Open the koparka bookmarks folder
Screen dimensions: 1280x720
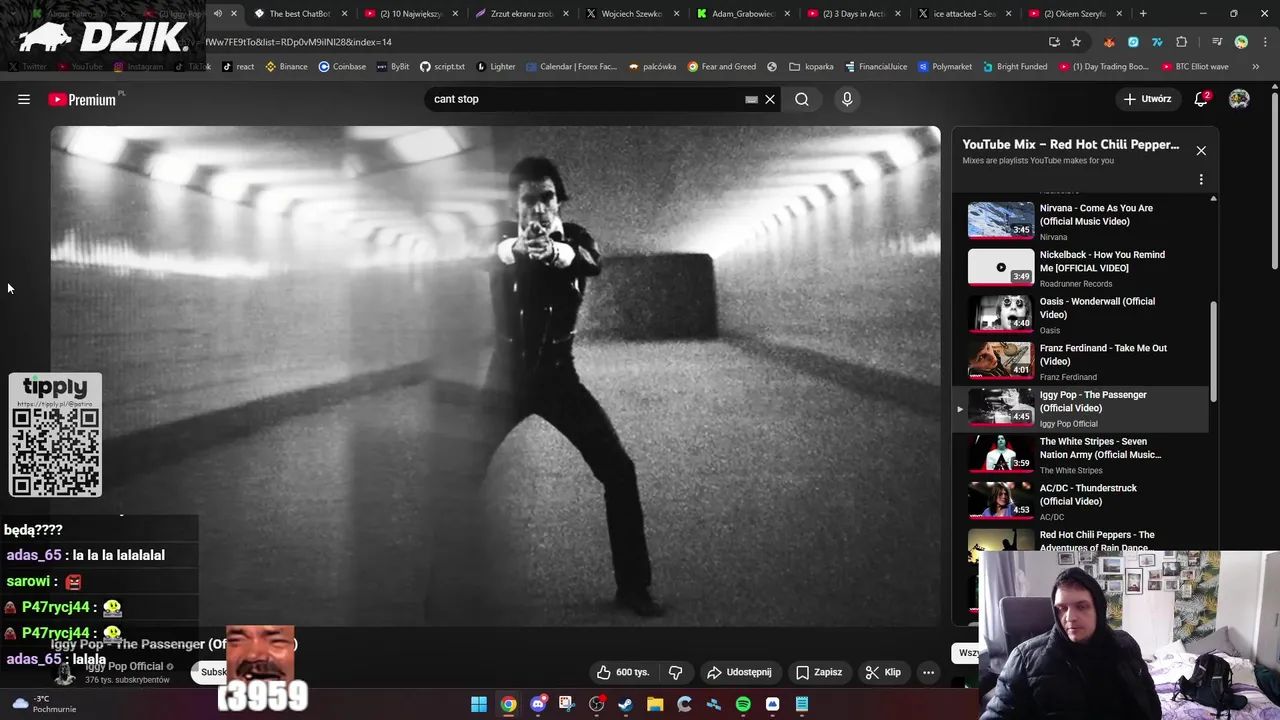tap(811, 67)
